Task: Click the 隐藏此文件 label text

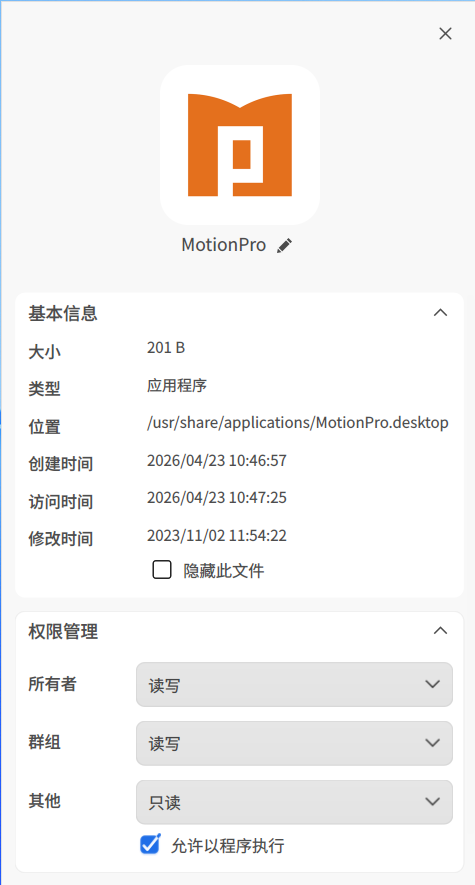Action: [x=224, y=571]
